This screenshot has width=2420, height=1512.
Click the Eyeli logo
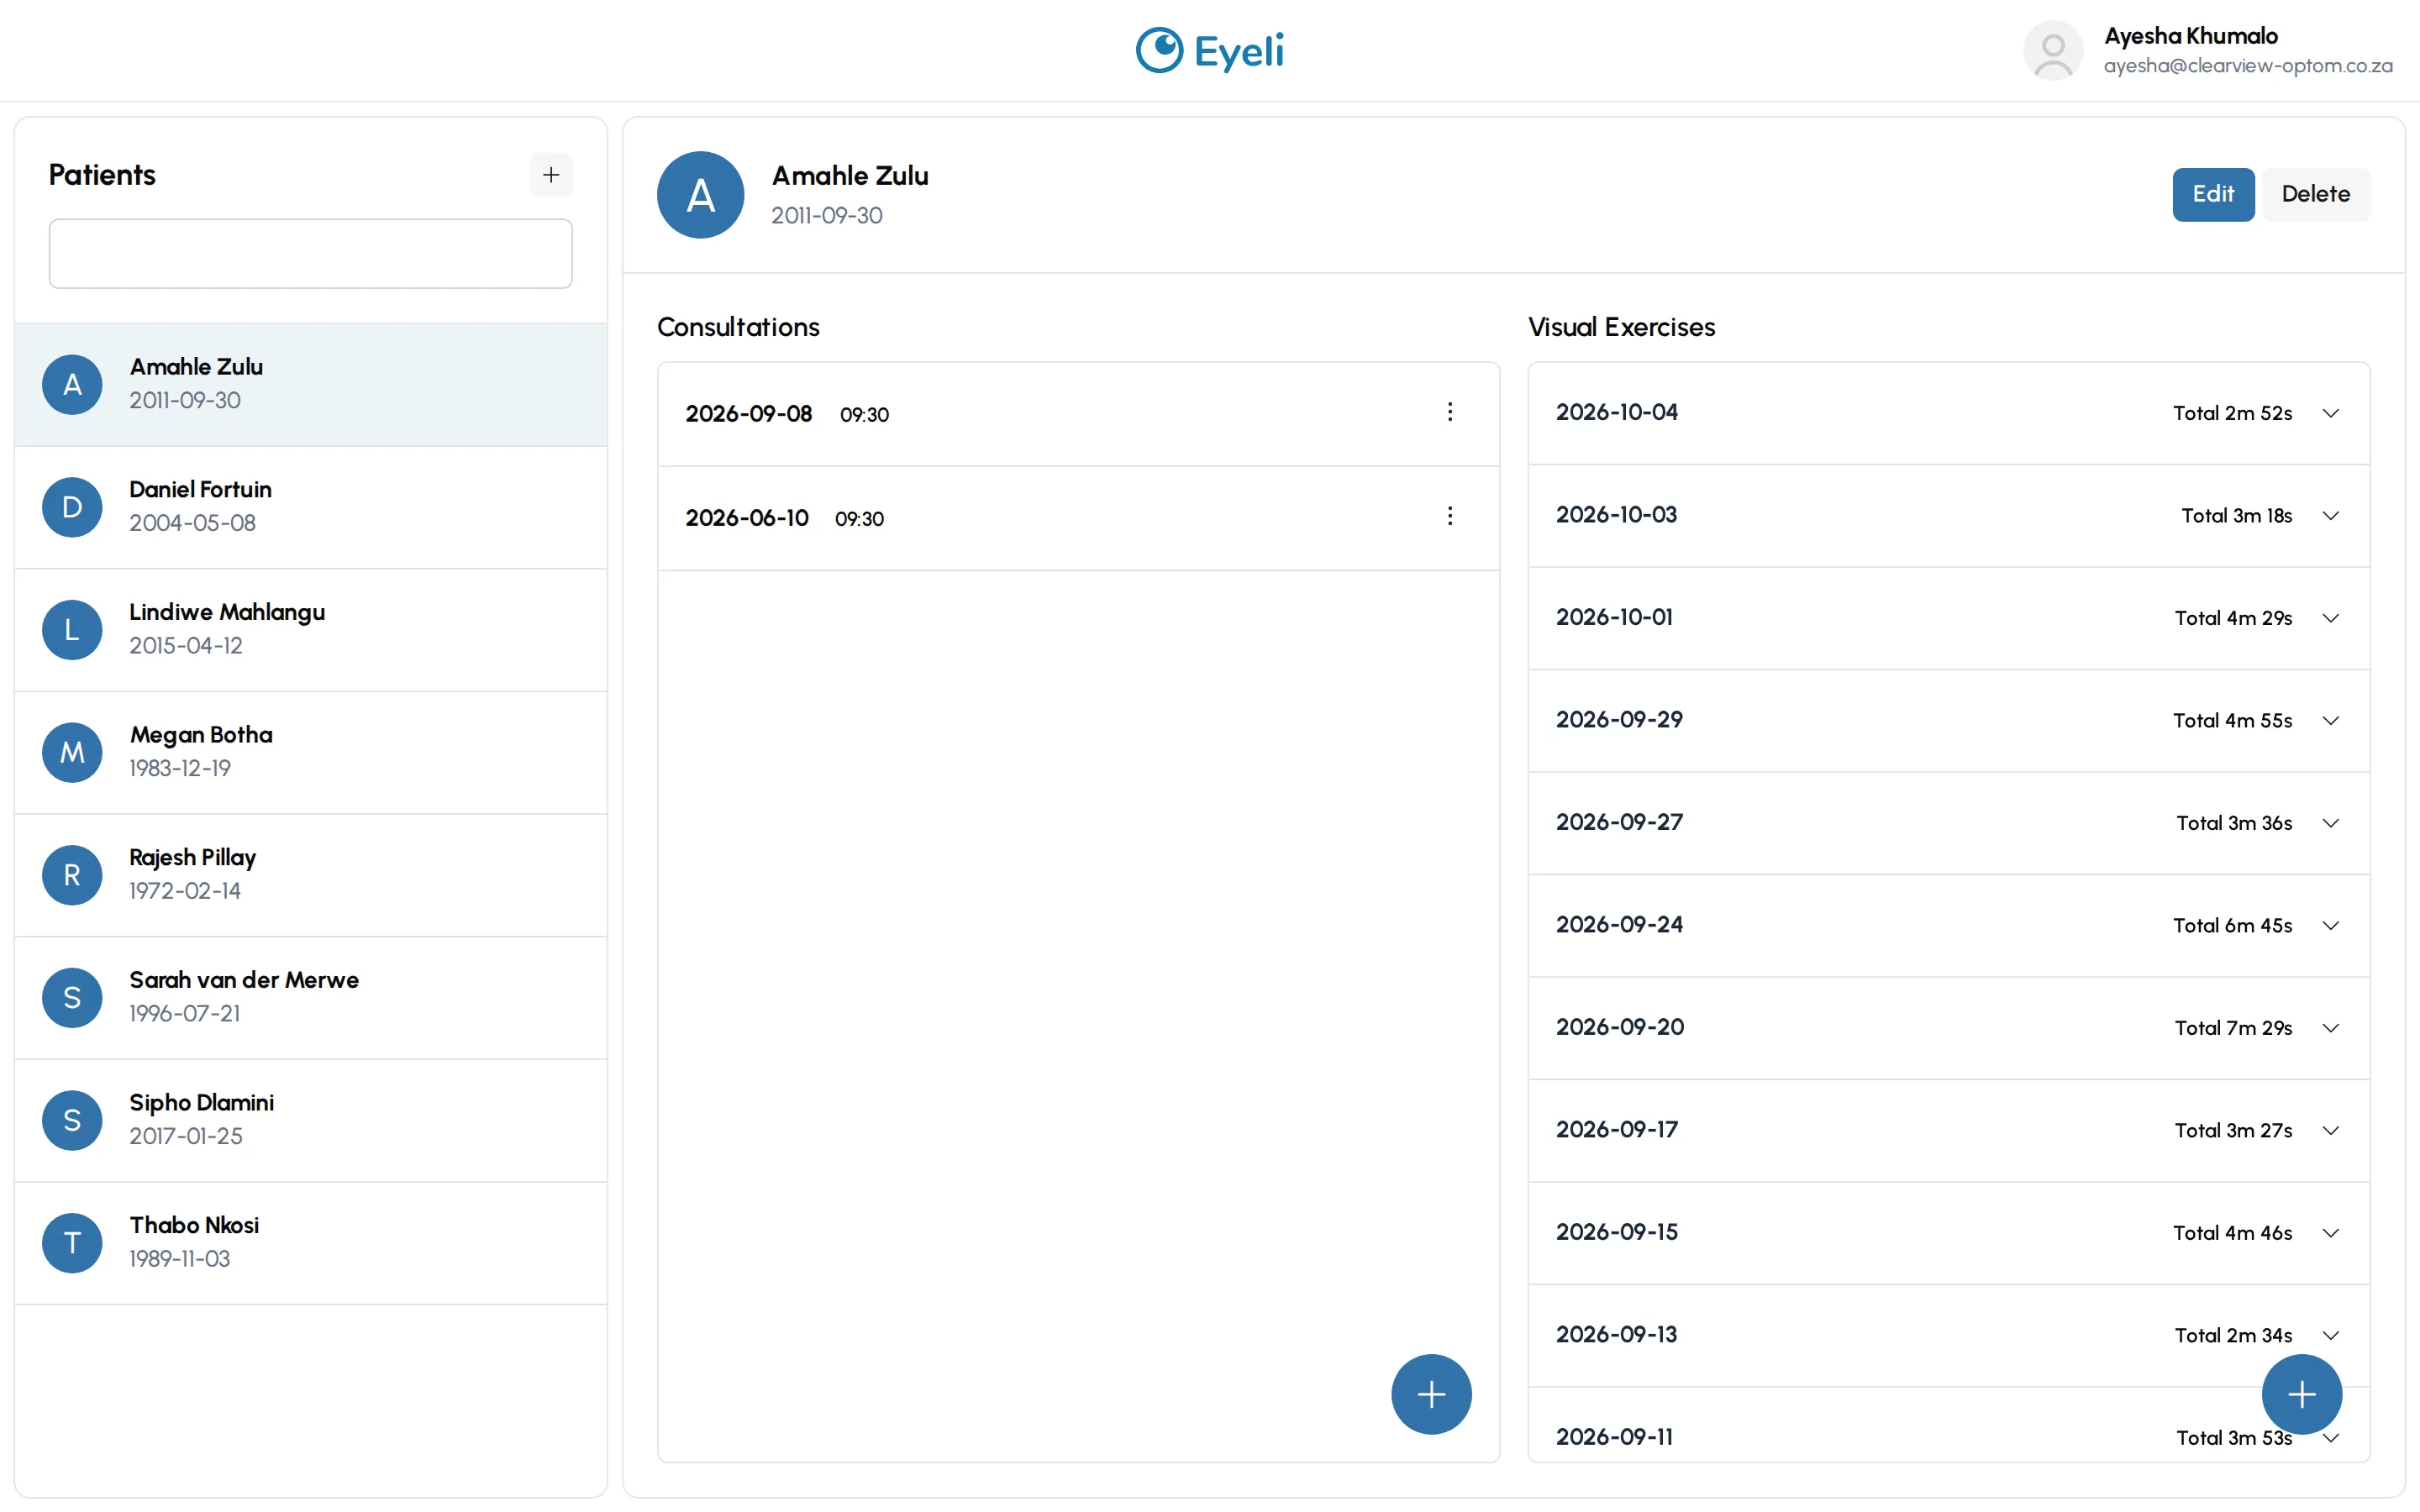(x=1210, y=50)
